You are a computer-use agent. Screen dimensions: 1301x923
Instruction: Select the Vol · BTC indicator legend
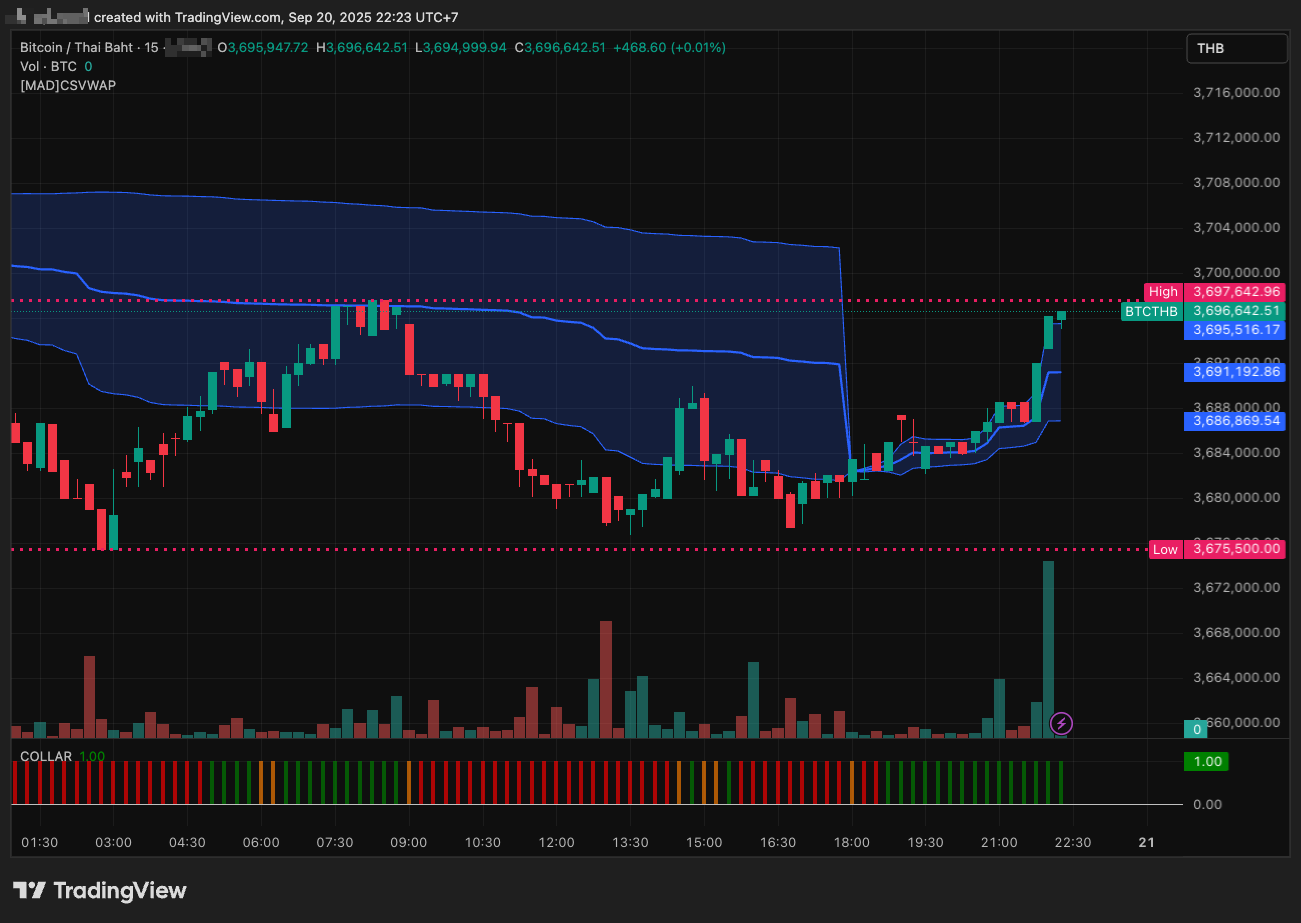[x=50, y=66]
